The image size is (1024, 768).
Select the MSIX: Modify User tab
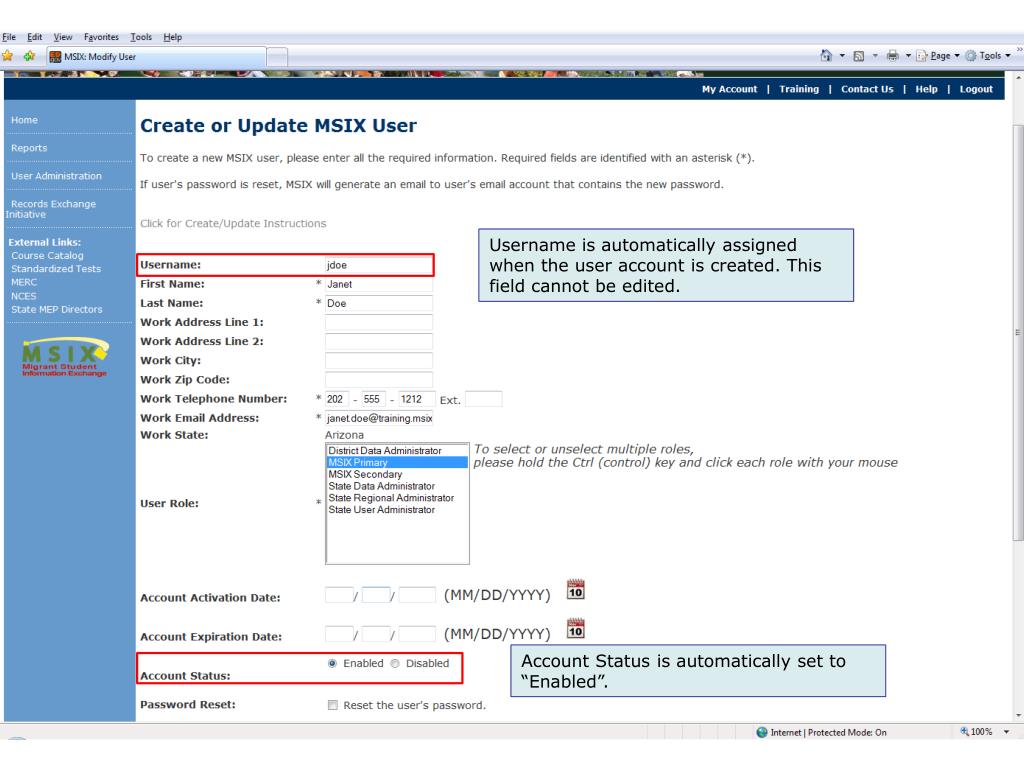(156, 57)
